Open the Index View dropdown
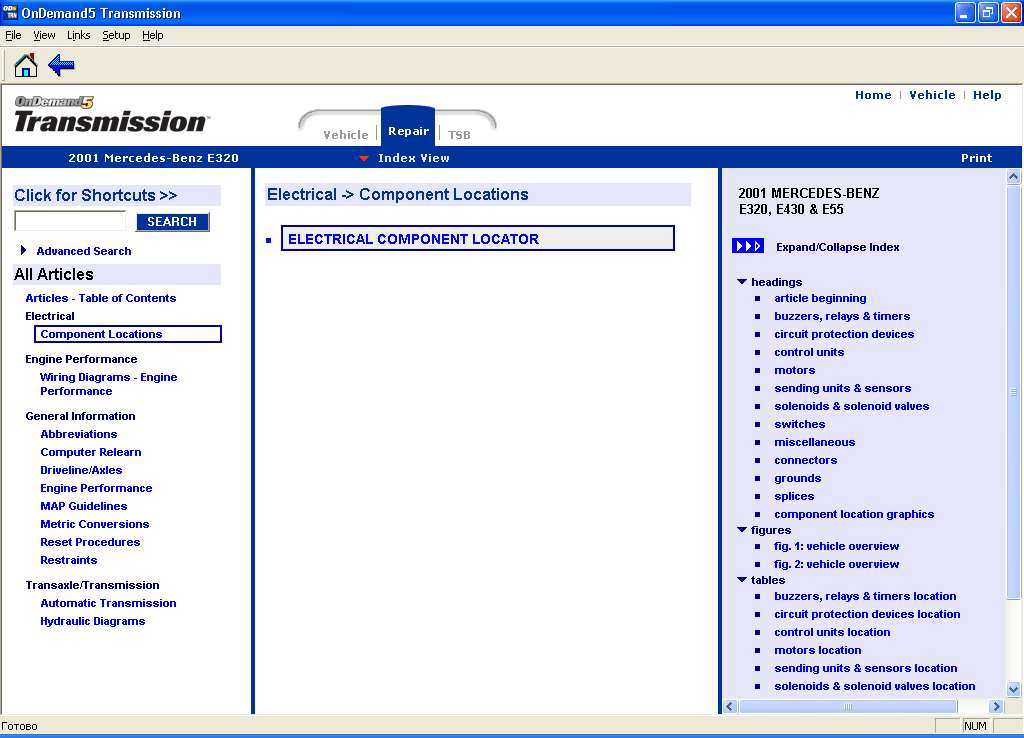This screenshot has width=1024, height=738. coord(413,158)
